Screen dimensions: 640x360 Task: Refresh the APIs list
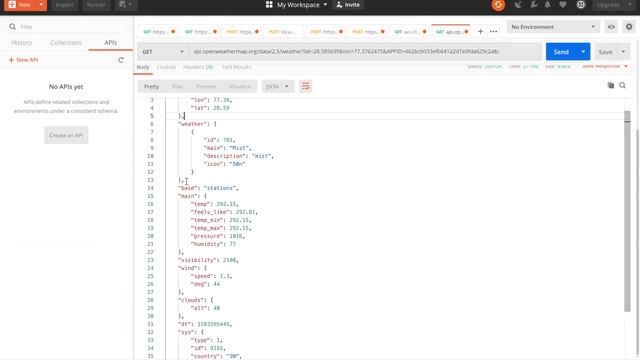(121, 60)
